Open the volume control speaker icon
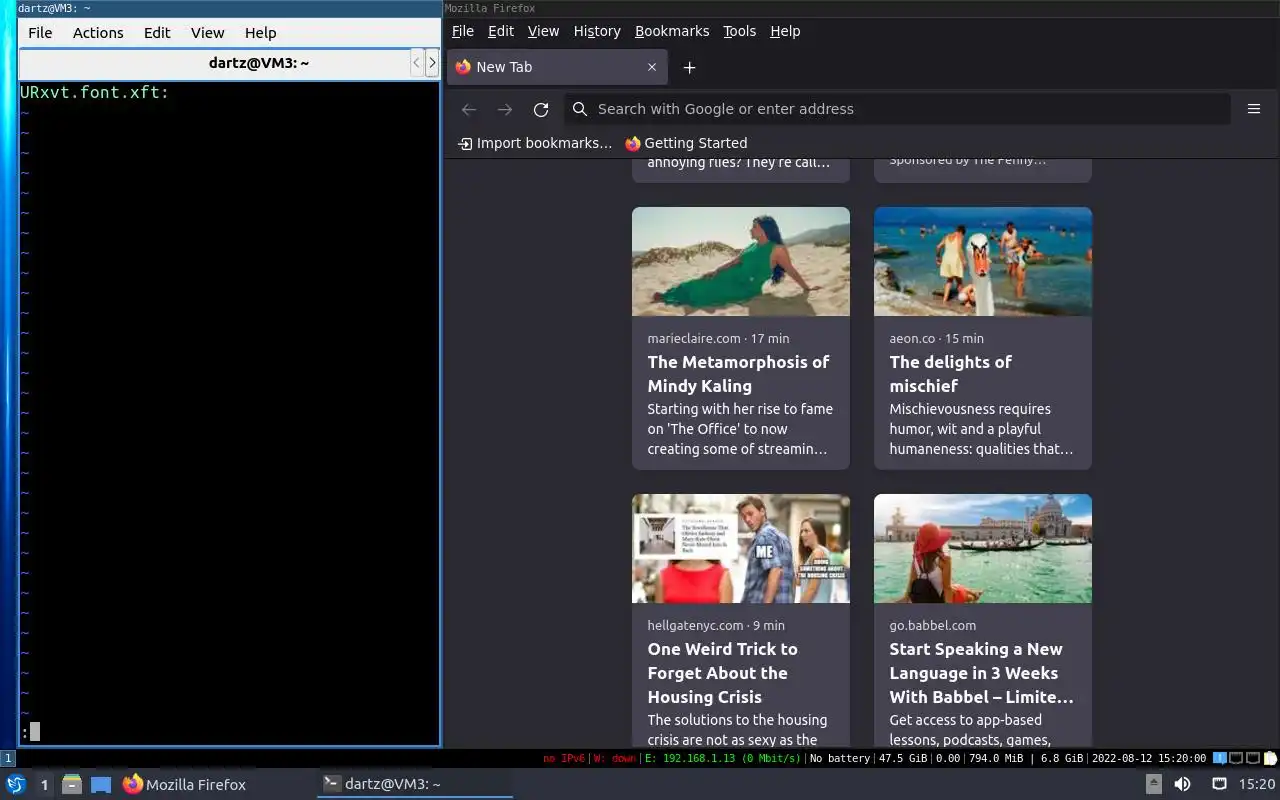This screenshot has width=1280, height=800. point(1182,784)
